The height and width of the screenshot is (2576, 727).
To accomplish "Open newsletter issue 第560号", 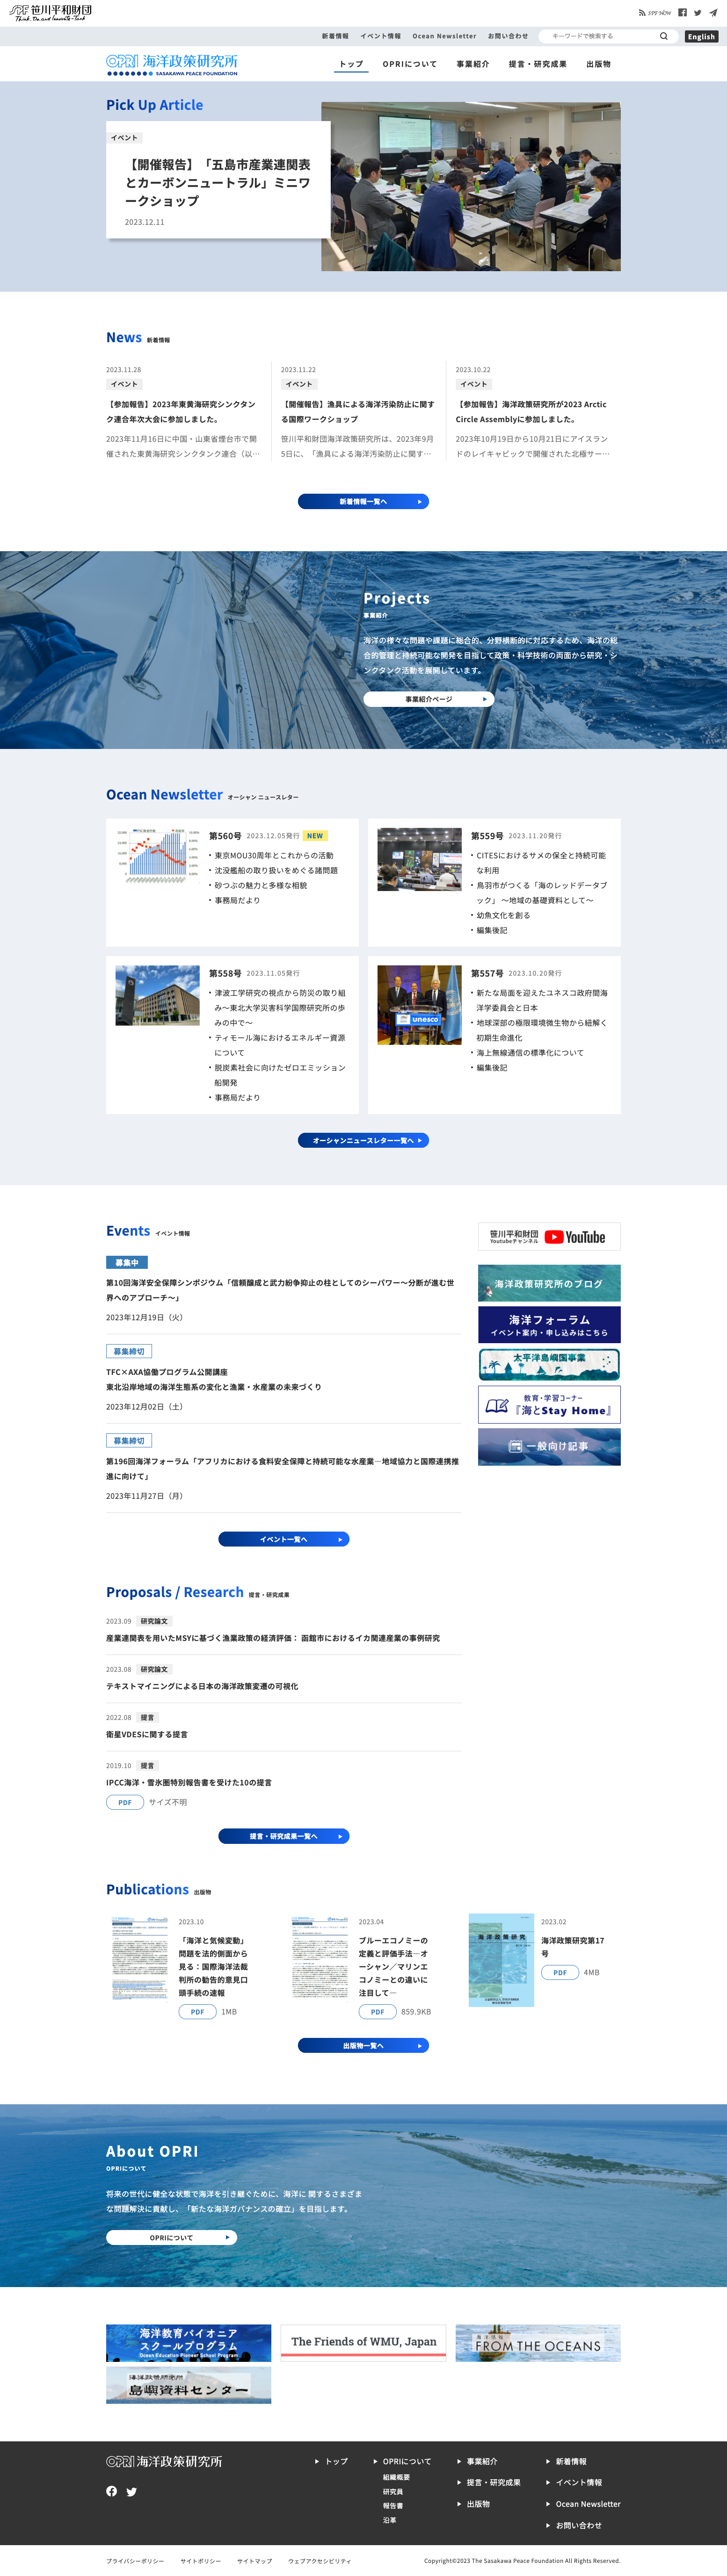I will pyautogui.click(x=225, y=836).
